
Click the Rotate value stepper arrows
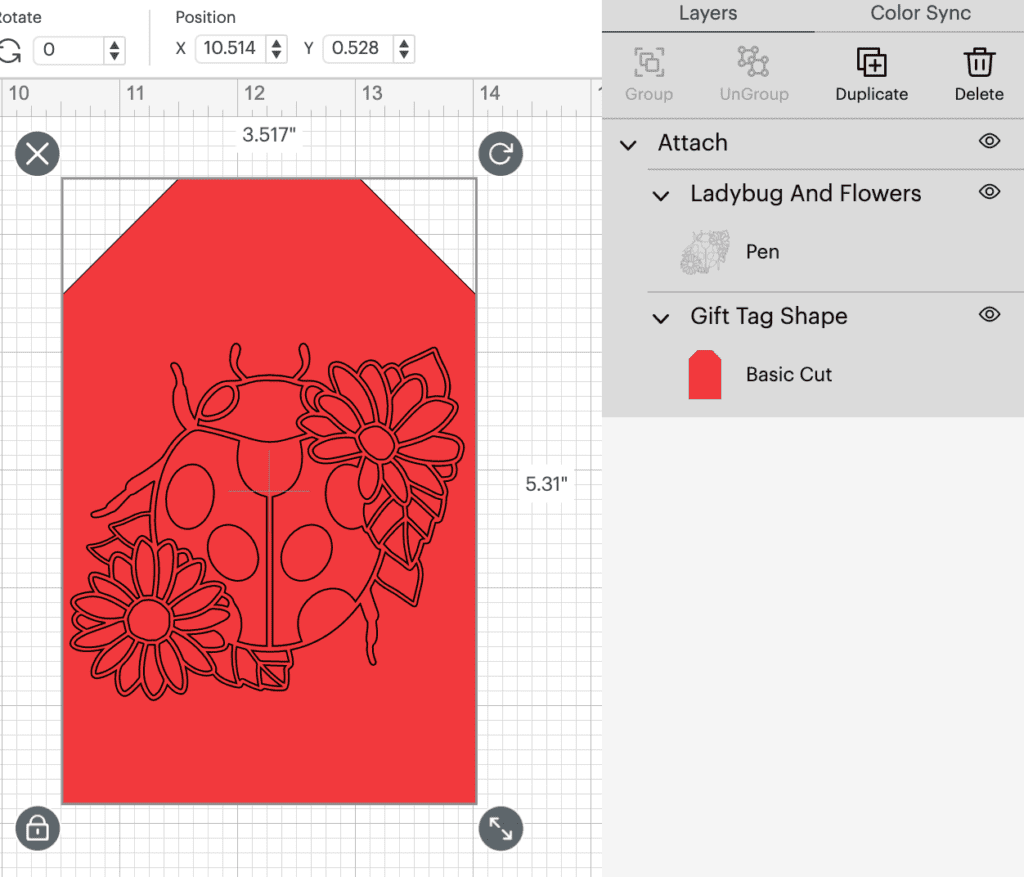114,50
